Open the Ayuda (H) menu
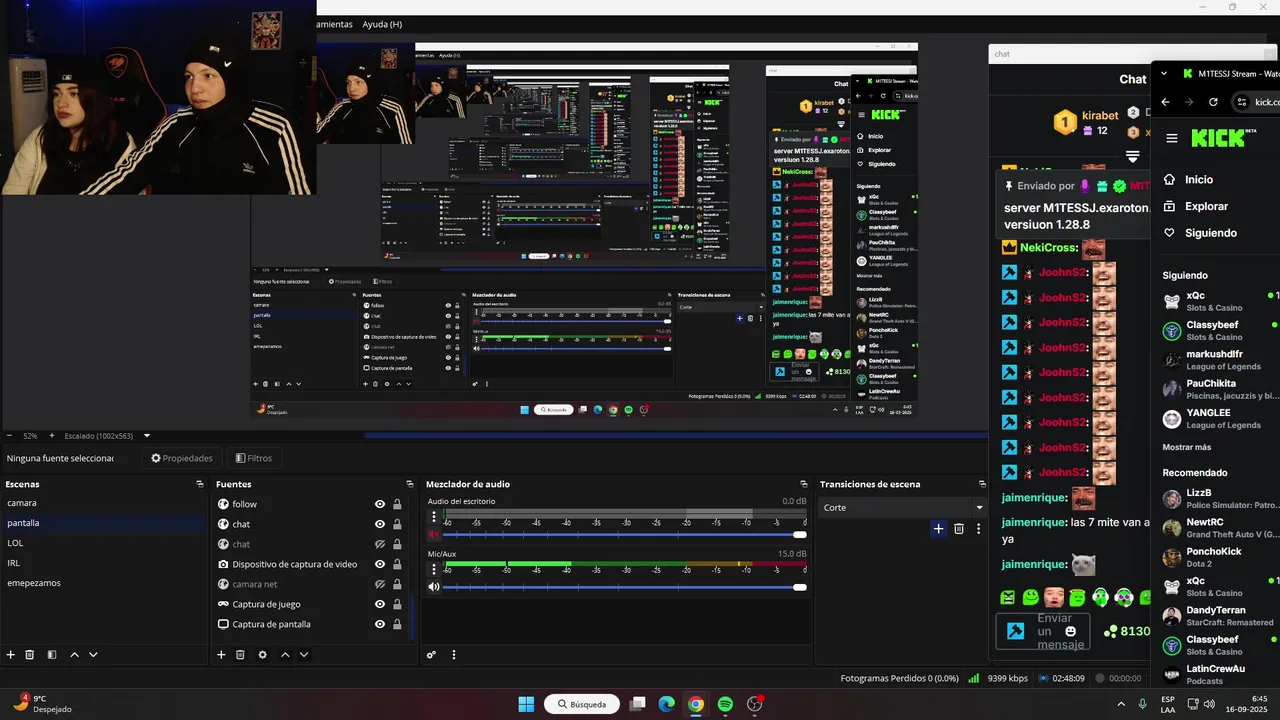The width and height of the screenshot is (1280, 720). pos(382,24)
